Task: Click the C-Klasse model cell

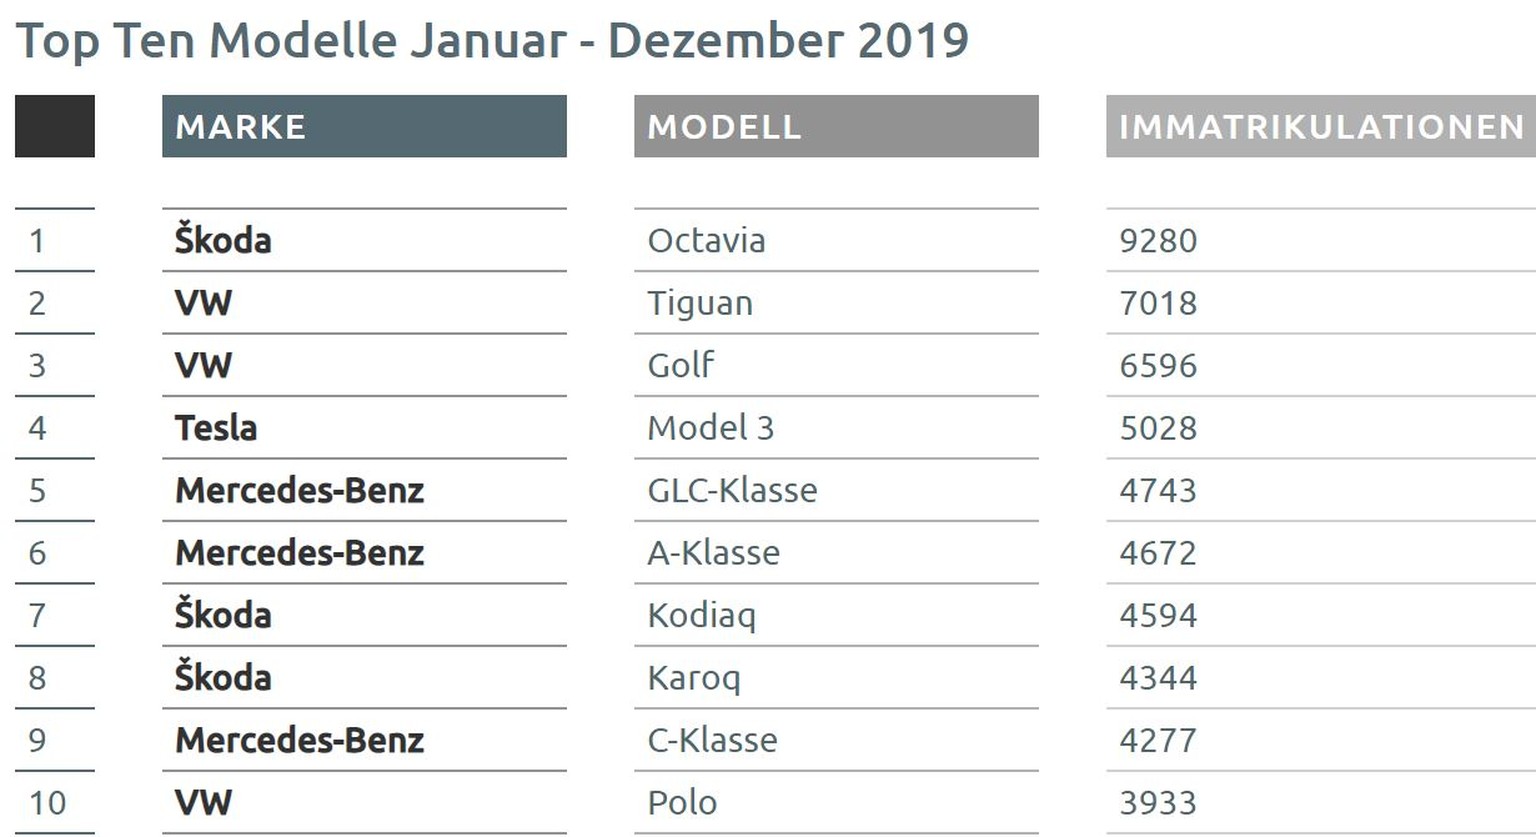Action: [712, 740]
